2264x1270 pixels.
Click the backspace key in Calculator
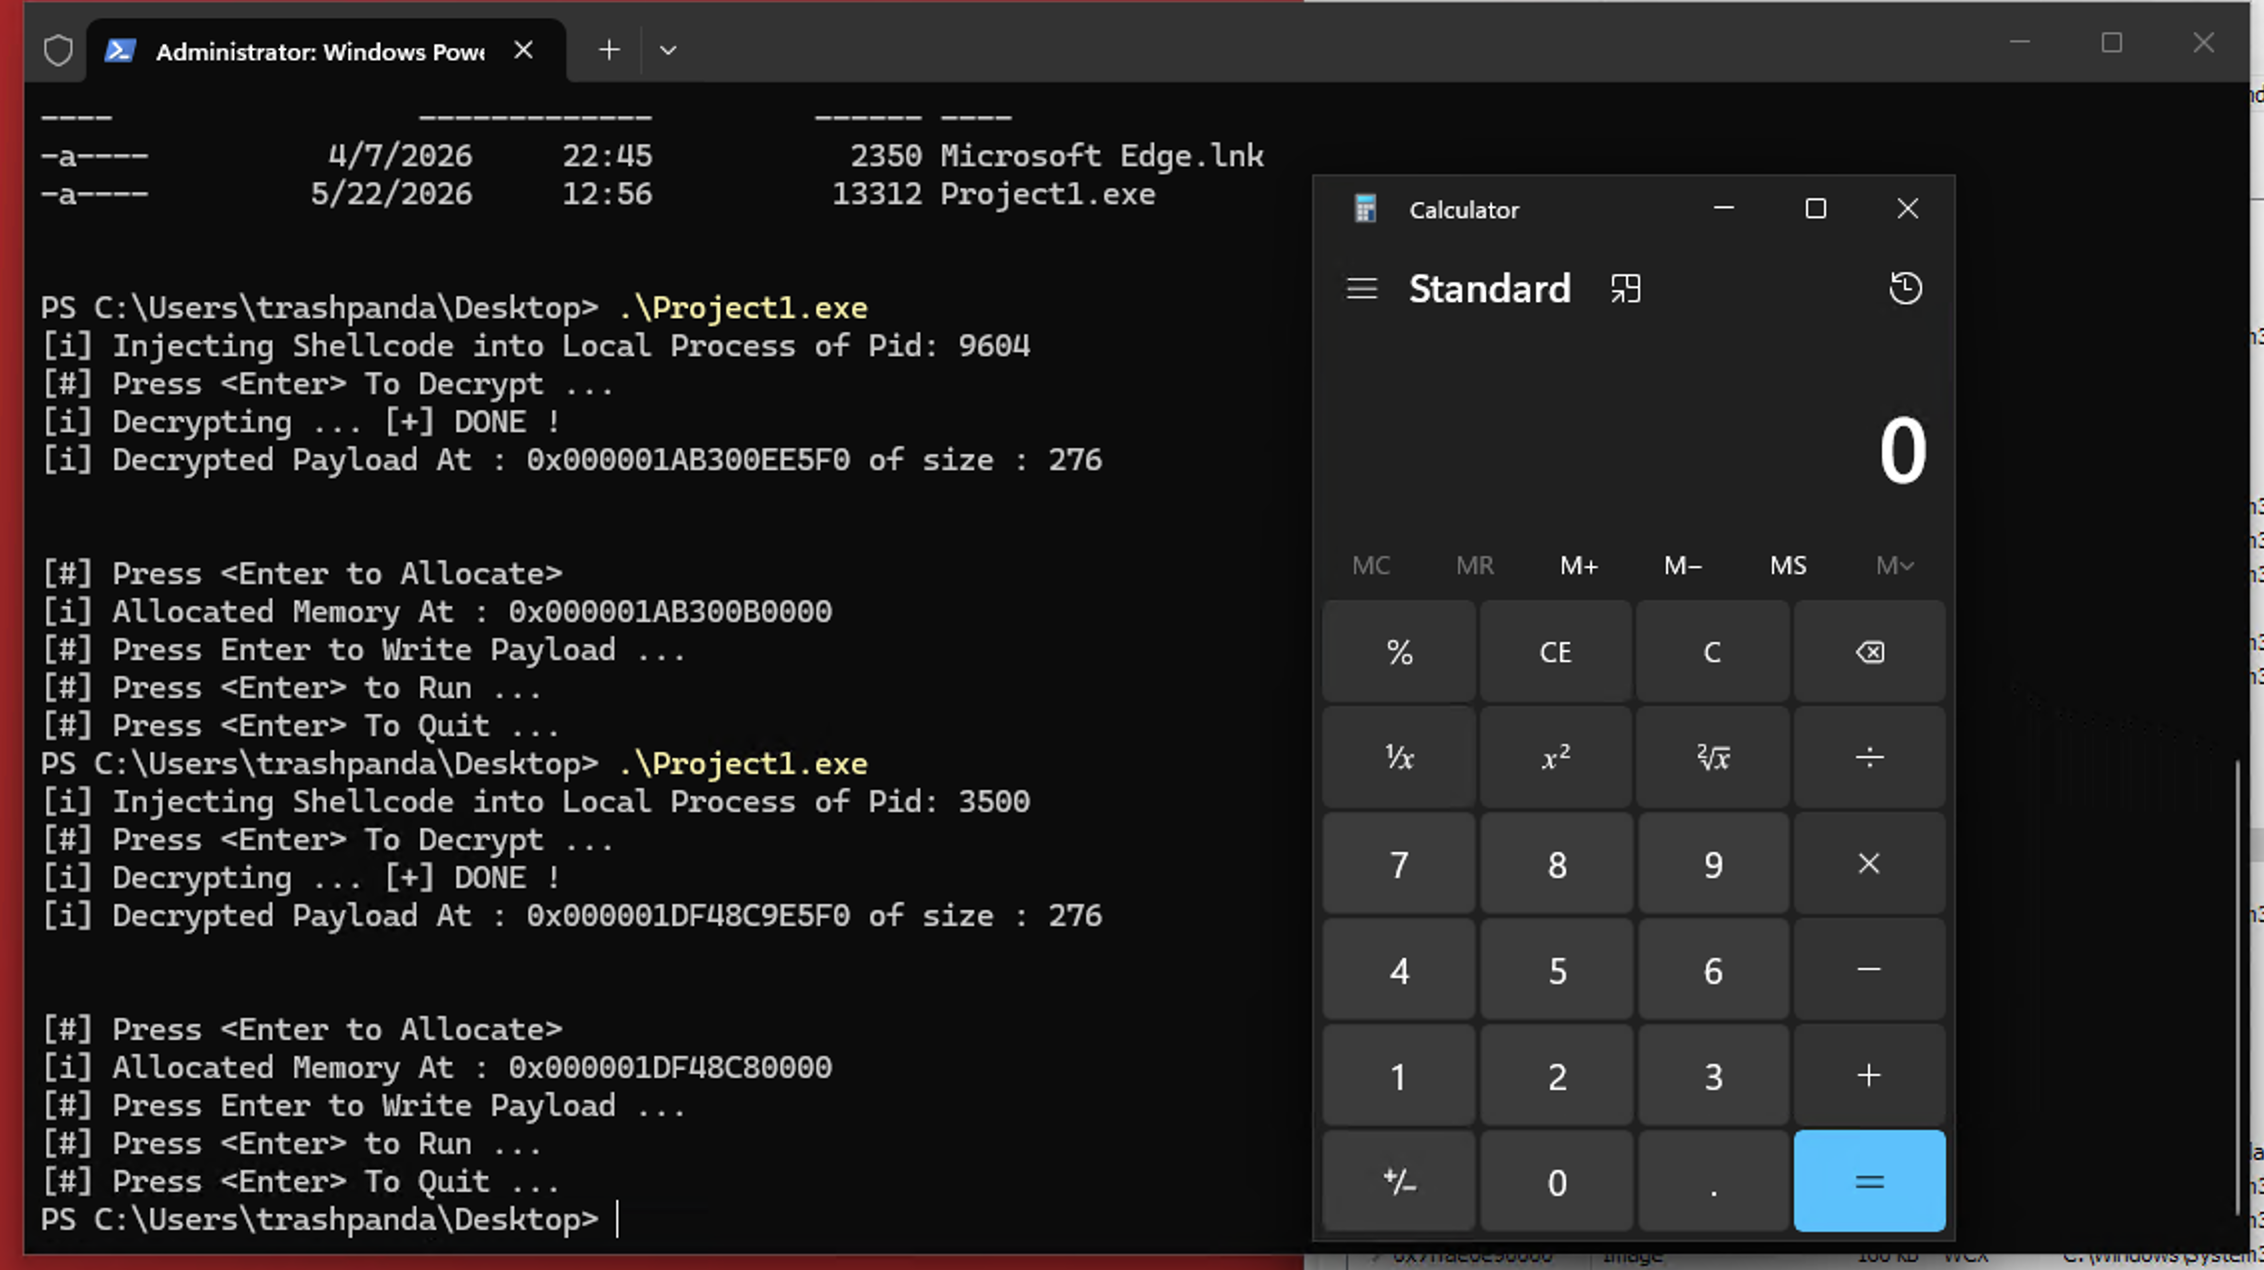[x=1869, y=652]
